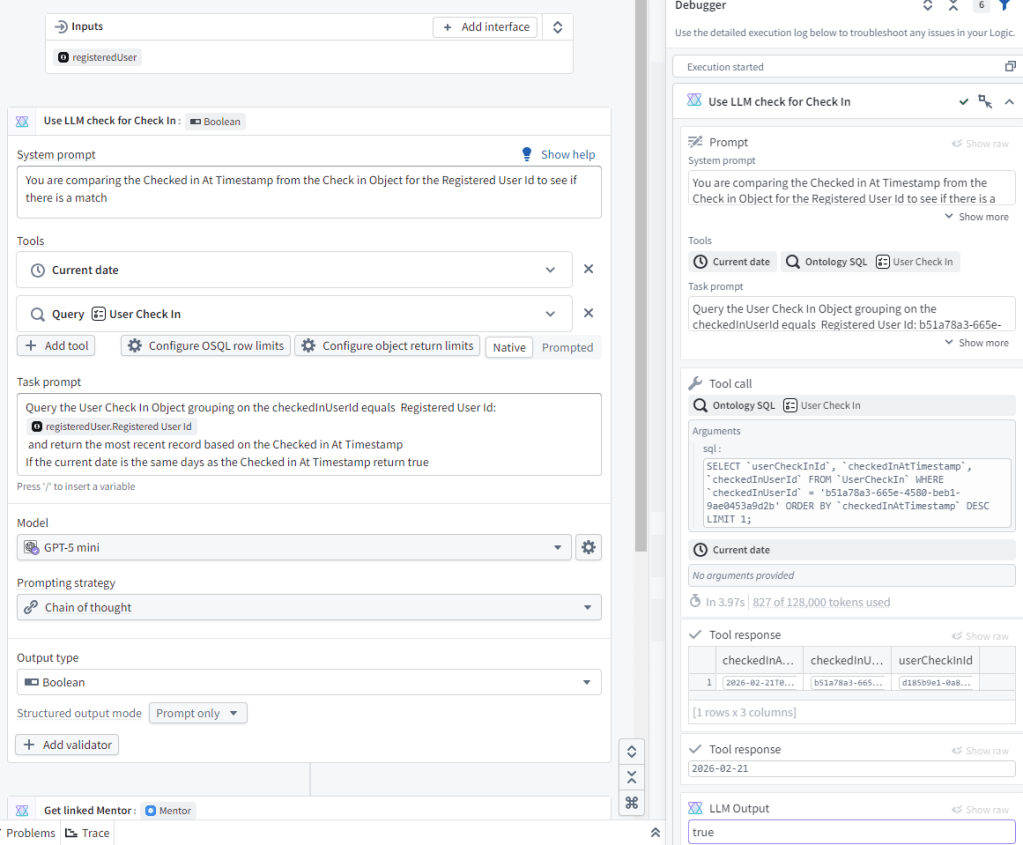Open the Problems tab
This screenshot has height=845, width=1023.
point(30,833)
